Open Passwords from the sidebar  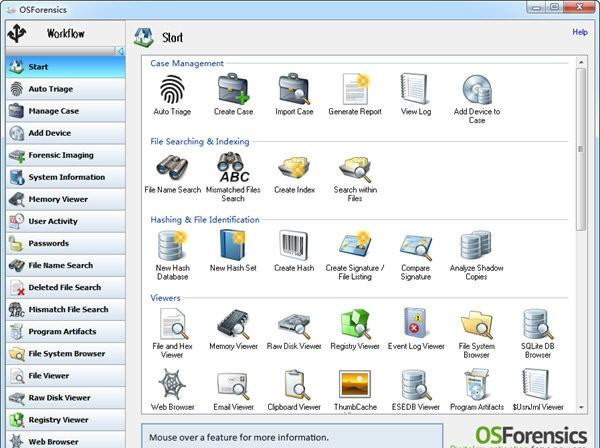(x=65, y=243)
